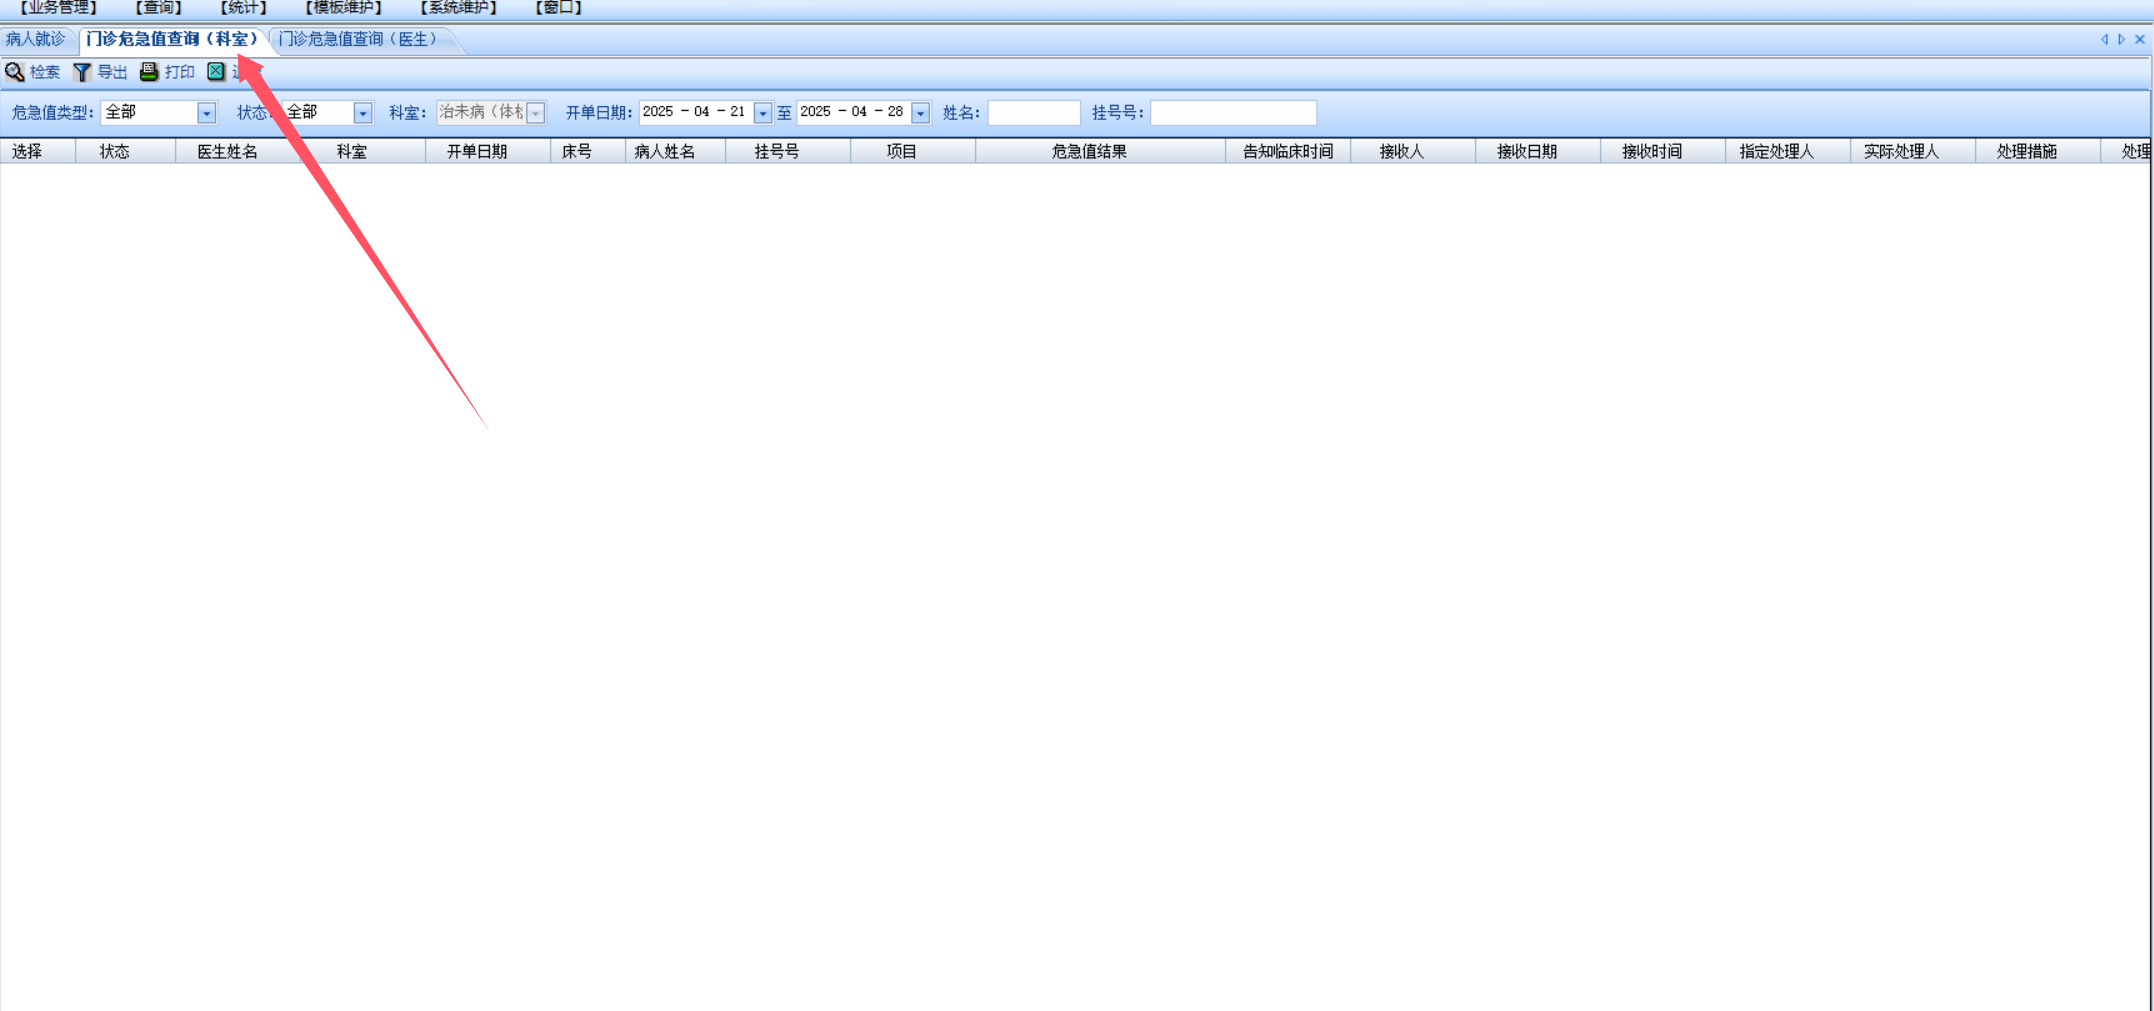2154x1011 pixels.
Task: Click the 科室 column header
Action: [x=363, y=151]
